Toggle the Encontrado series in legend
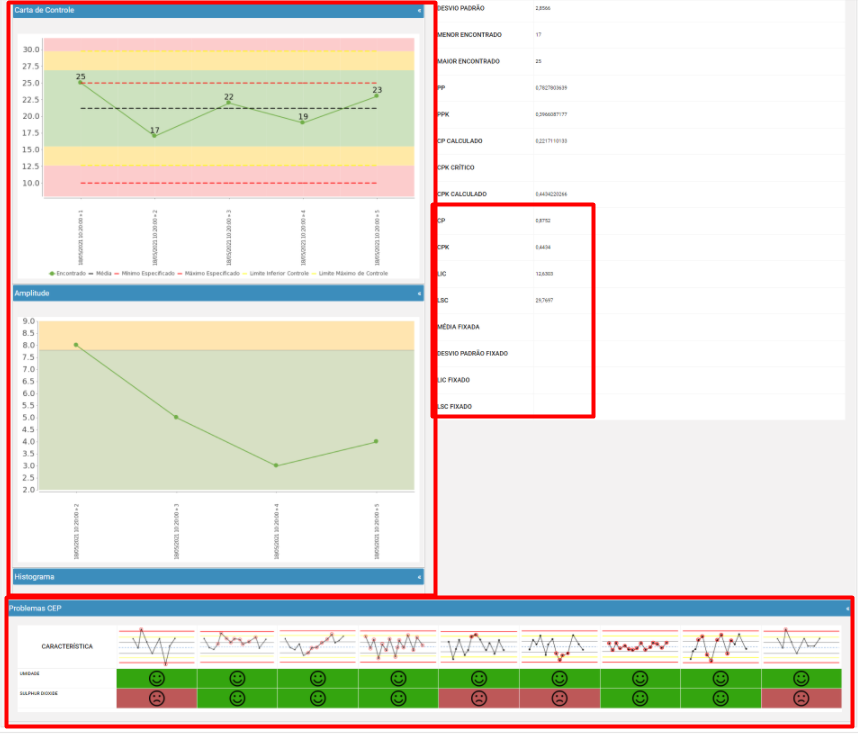 [67, 274]
